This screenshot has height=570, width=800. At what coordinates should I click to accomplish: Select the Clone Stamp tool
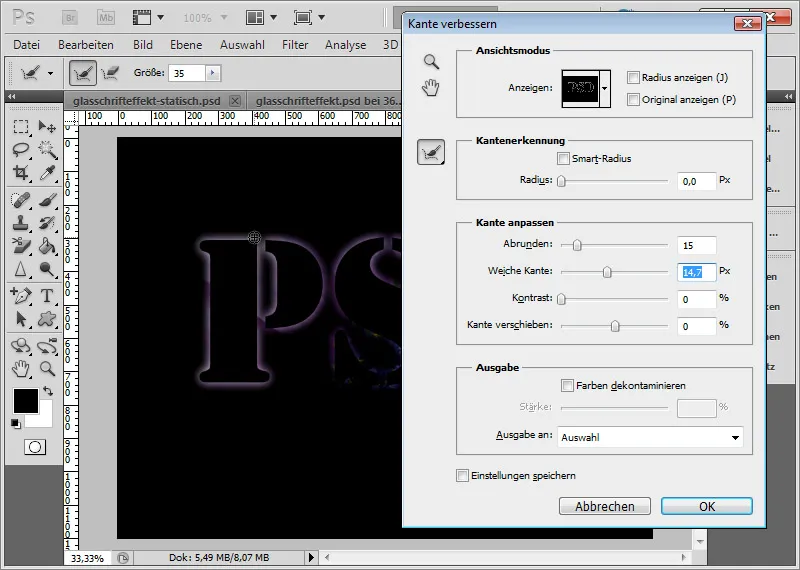pos(21,223)
